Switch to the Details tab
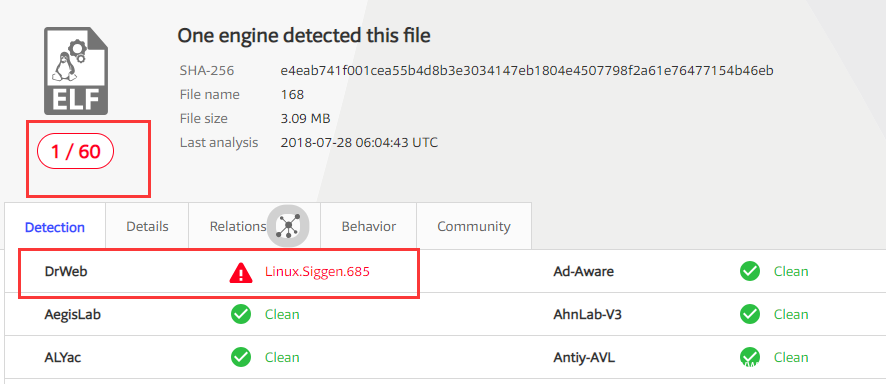Viewport: 886px width, 384px height. tap(147, 226)
